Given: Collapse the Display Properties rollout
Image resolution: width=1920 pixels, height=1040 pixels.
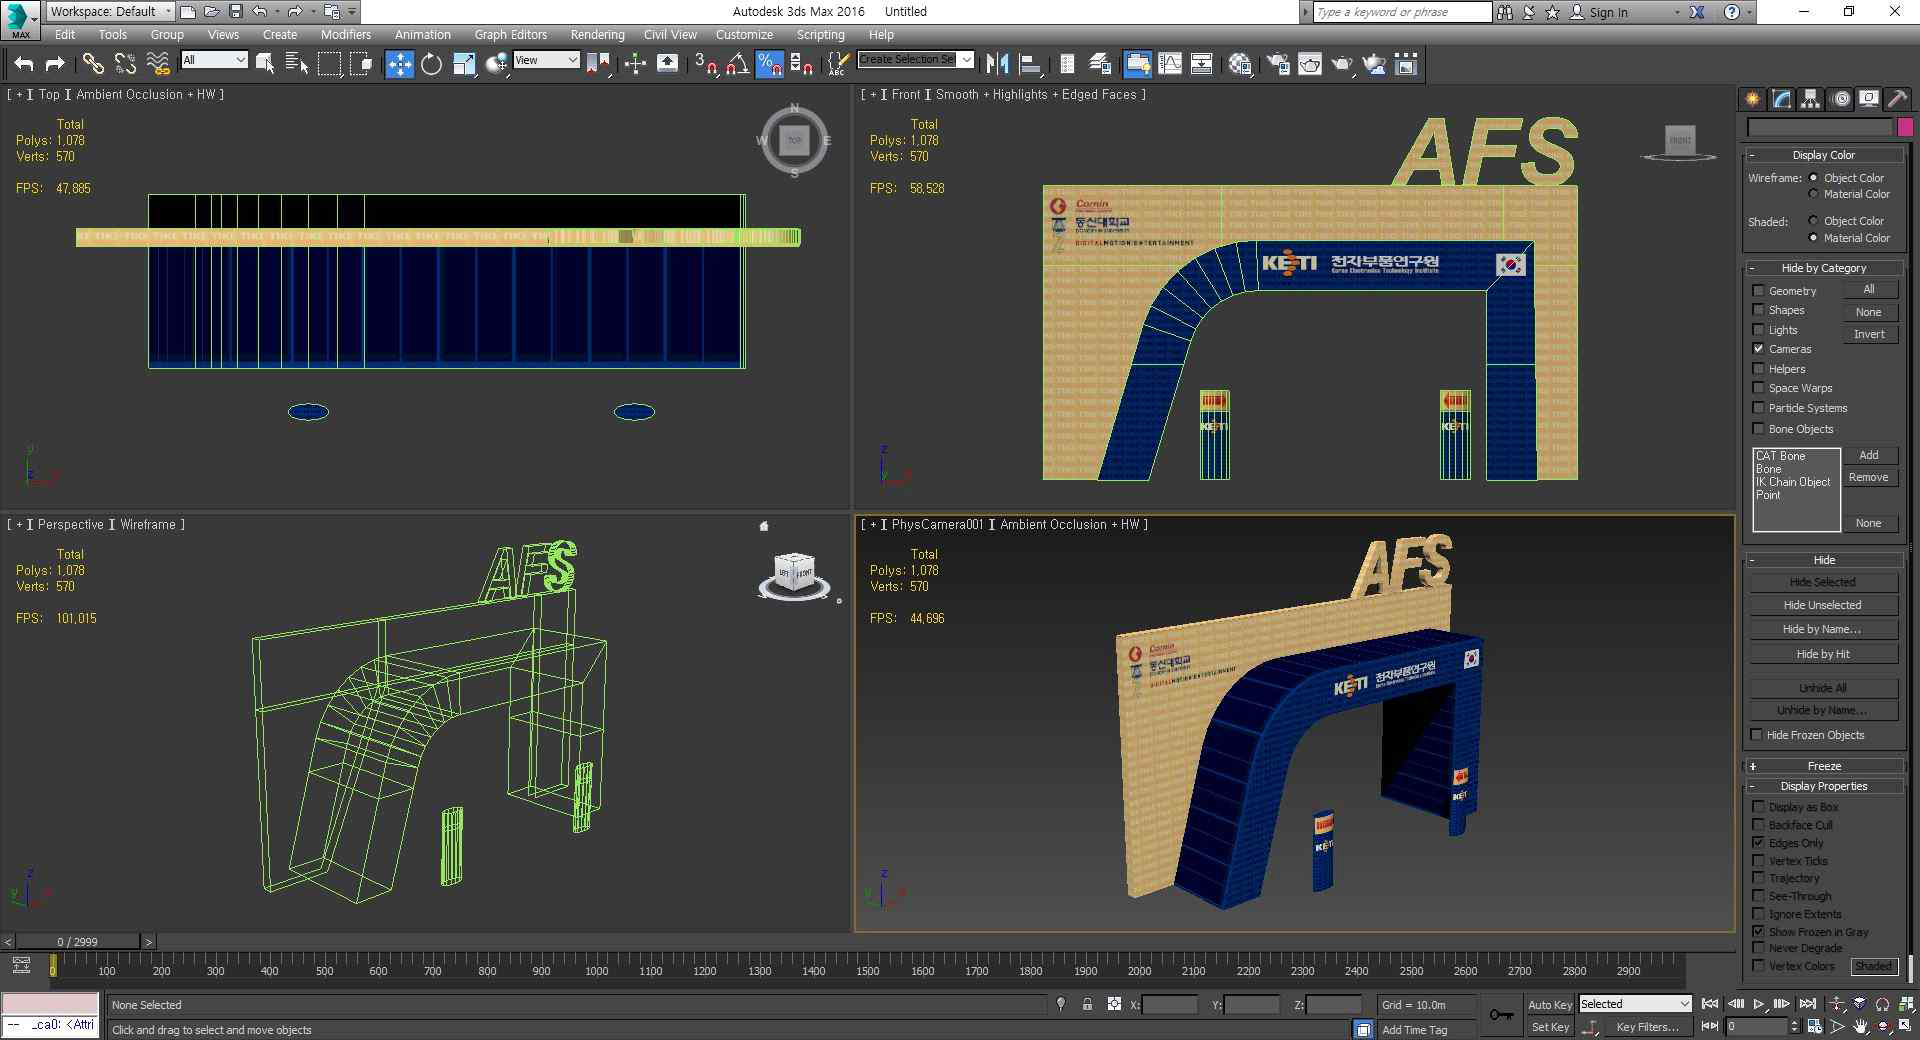Looking at the screenshot, I should point(1824,786).
